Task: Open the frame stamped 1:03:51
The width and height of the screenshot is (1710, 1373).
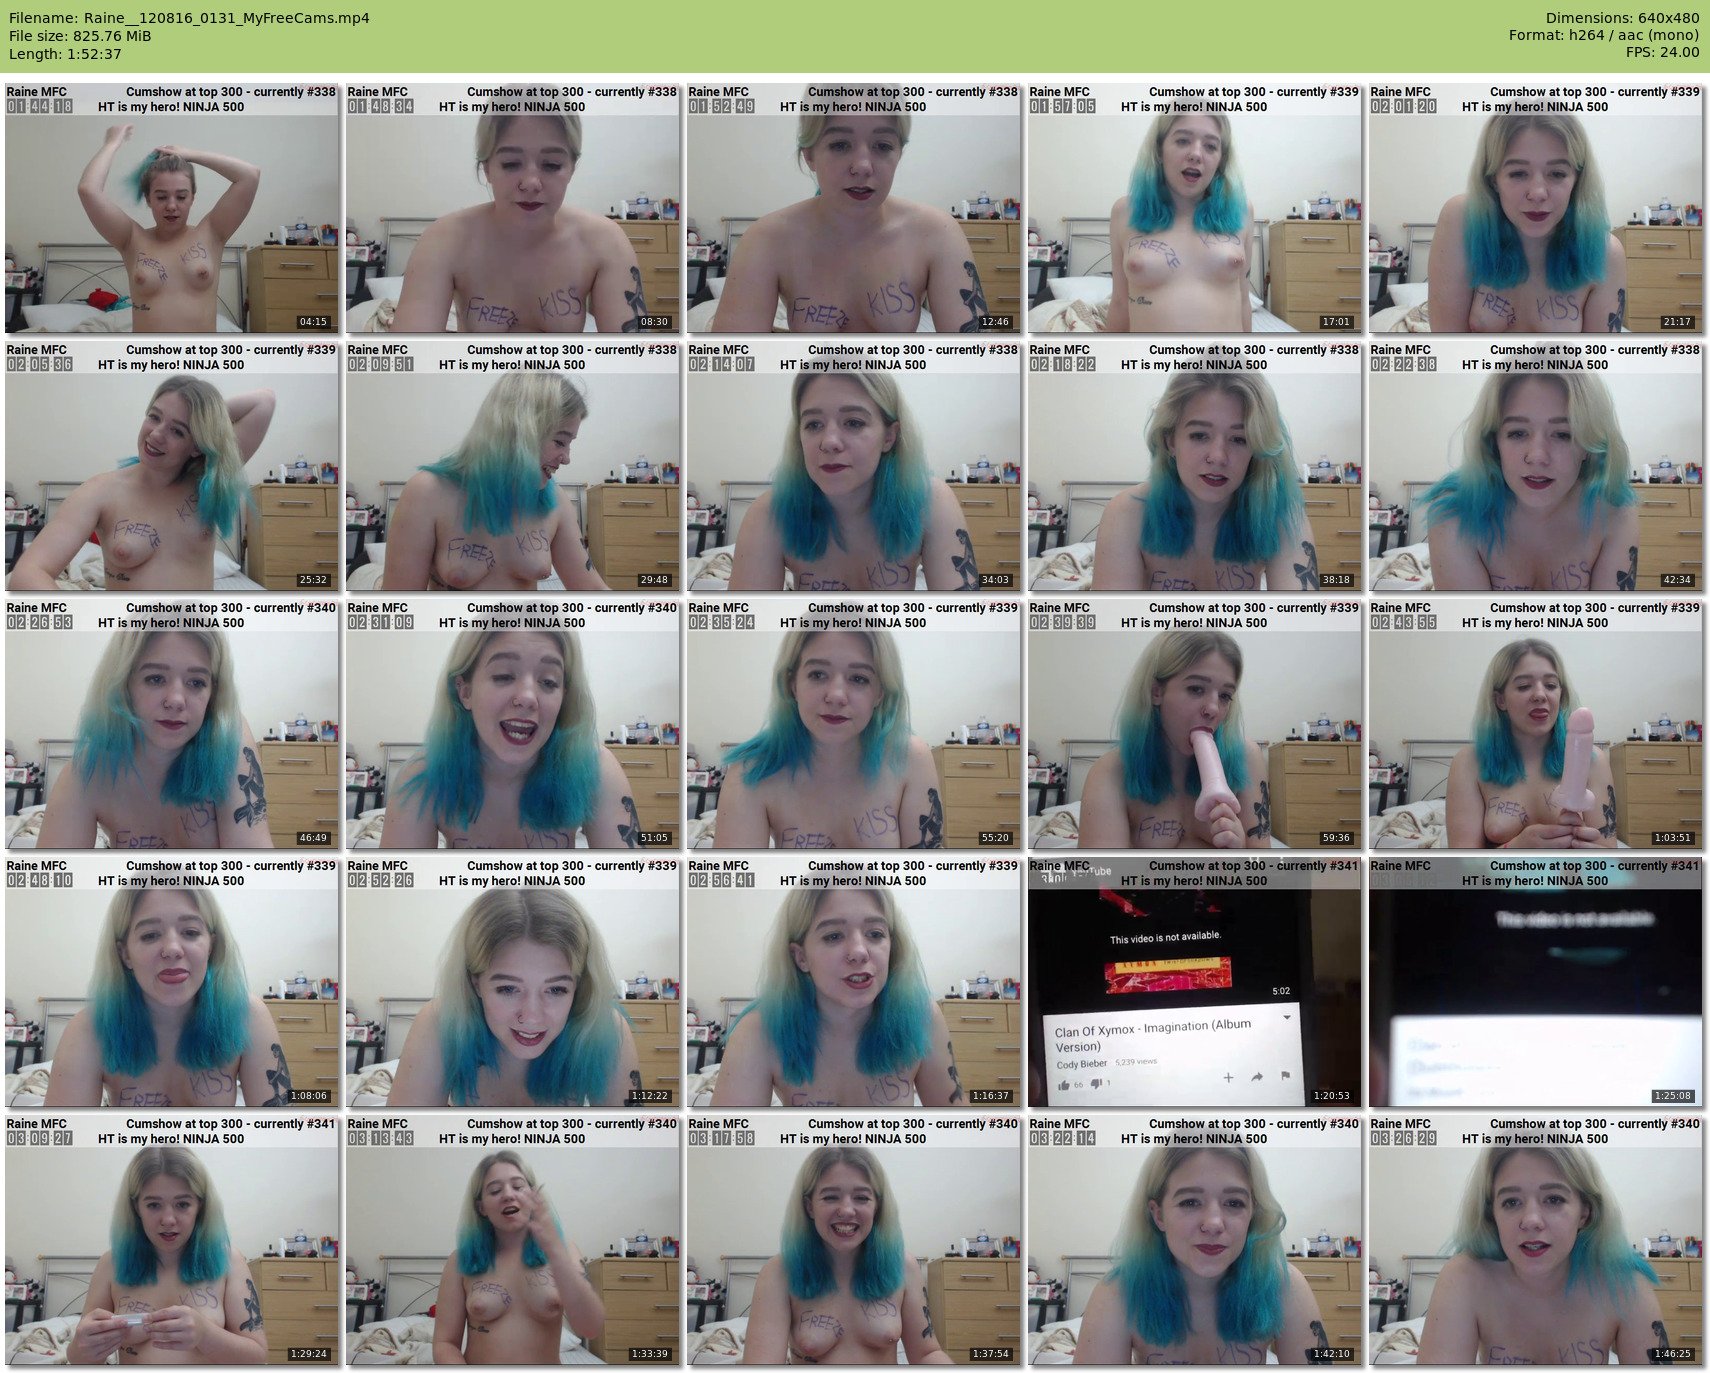Action: [1536, 724]
